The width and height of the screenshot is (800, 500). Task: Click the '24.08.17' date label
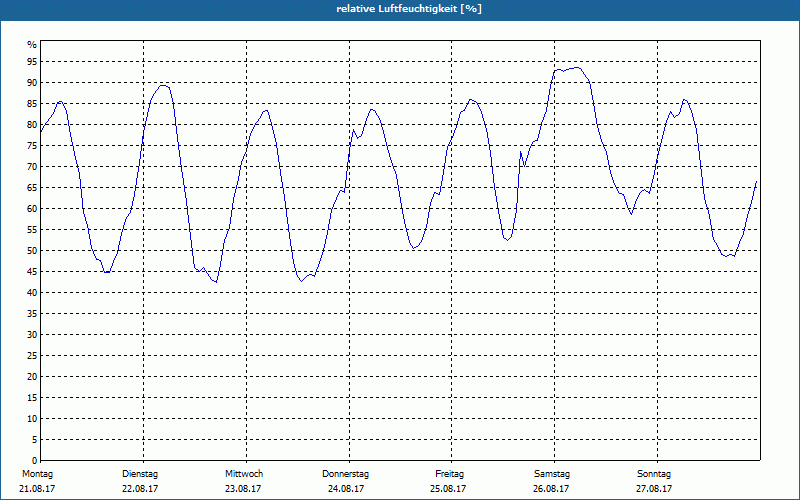[x=346, y=489]
